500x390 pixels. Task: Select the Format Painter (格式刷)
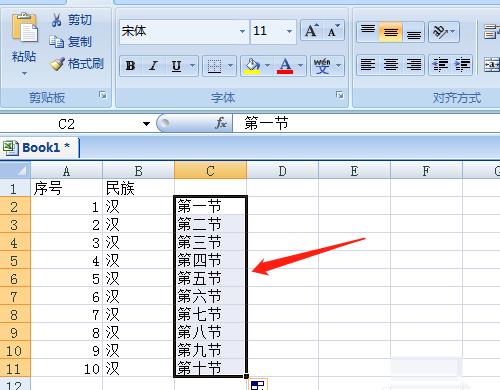coord(77,64)
